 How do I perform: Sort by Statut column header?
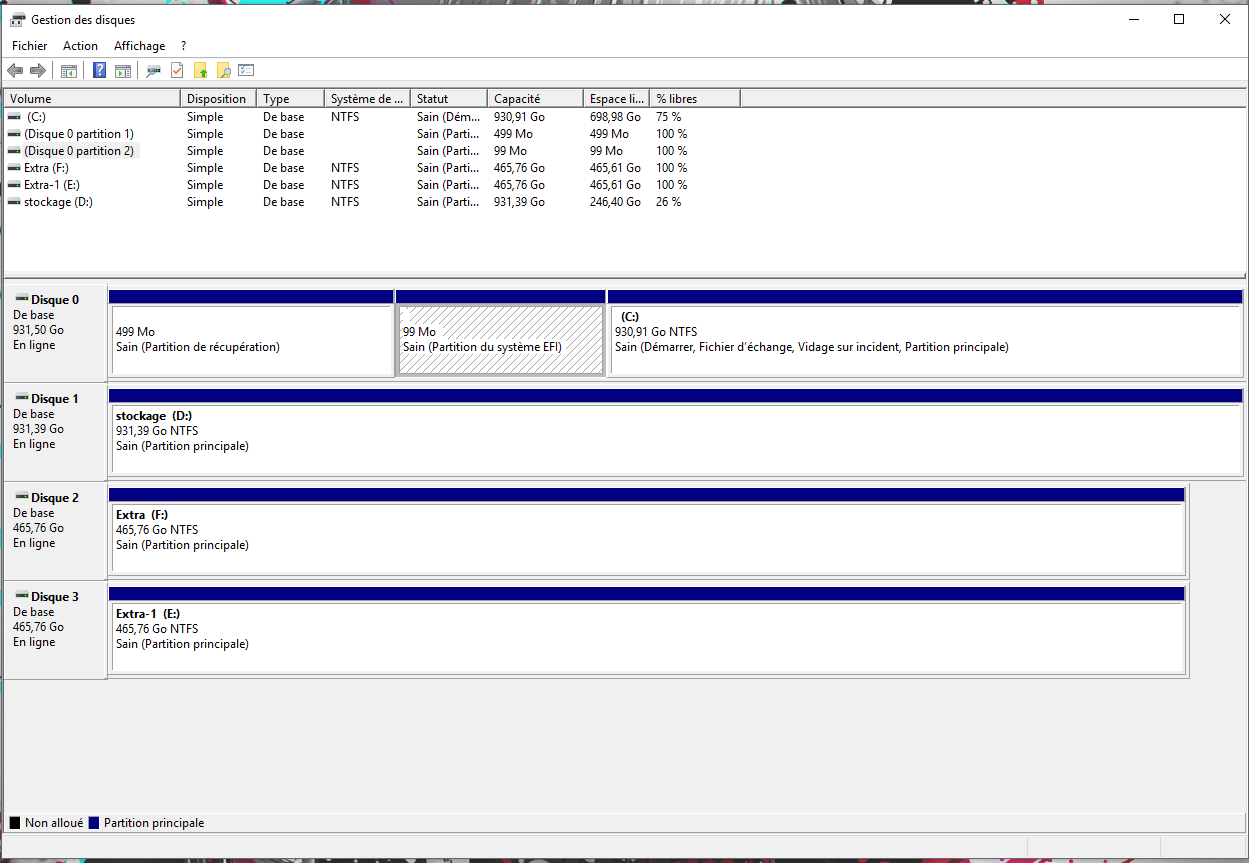click(x=449, y=99)
